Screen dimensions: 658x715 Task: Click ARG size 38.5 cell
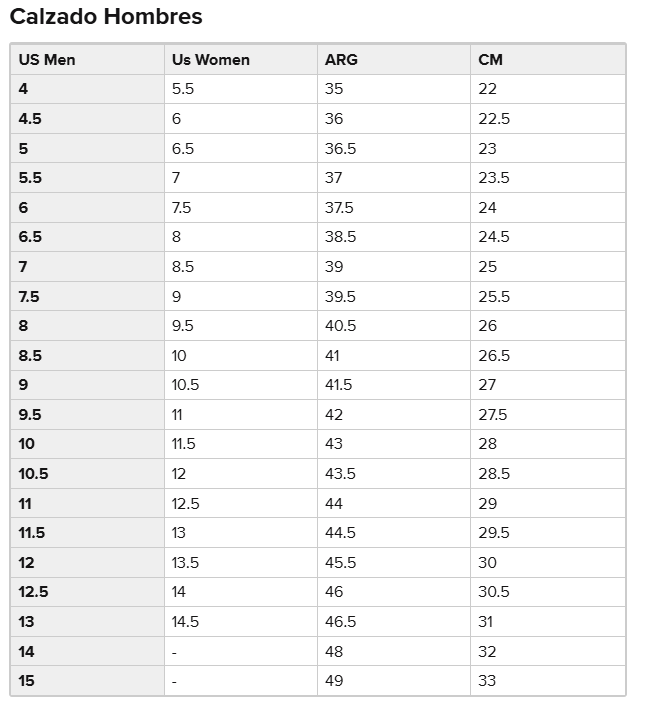(340, 237)
